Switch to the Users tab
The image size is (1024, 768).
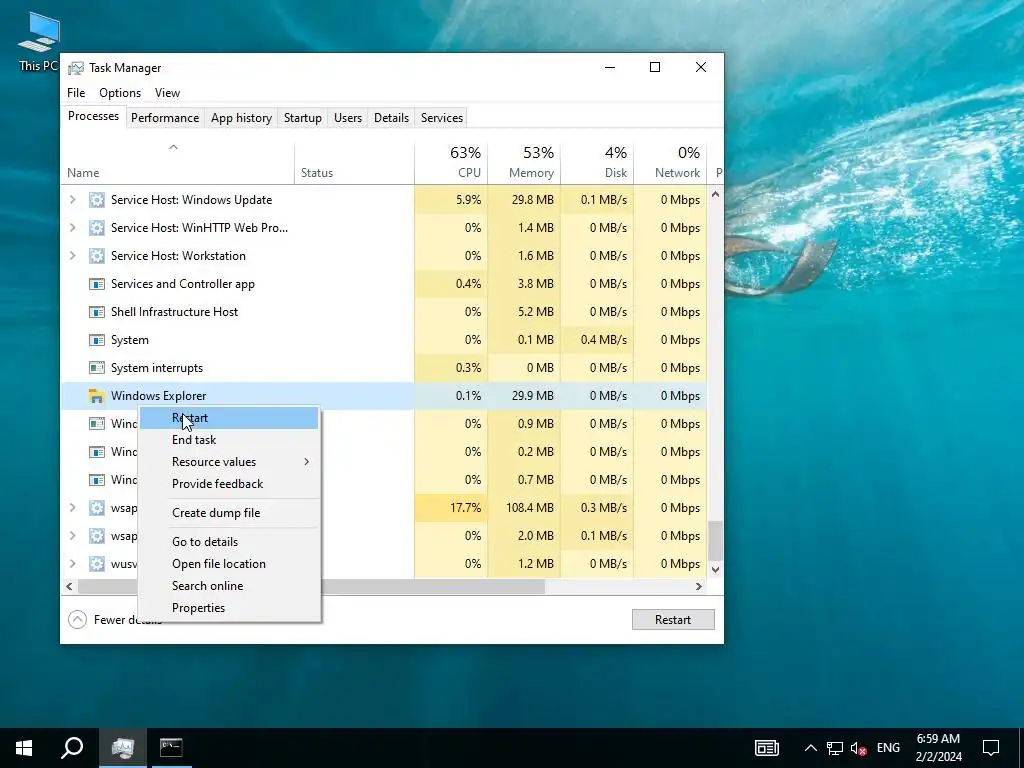point(347,118)
